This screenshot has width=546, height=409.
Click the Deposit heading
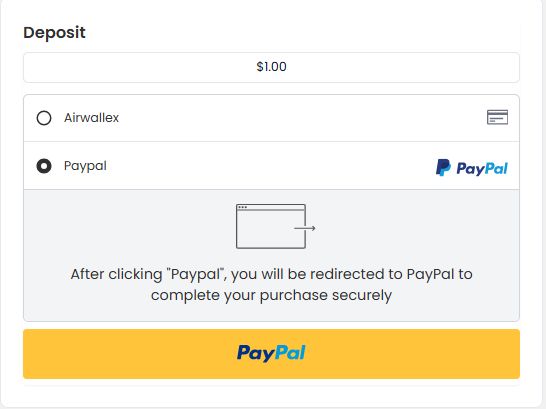click(54, 33)
